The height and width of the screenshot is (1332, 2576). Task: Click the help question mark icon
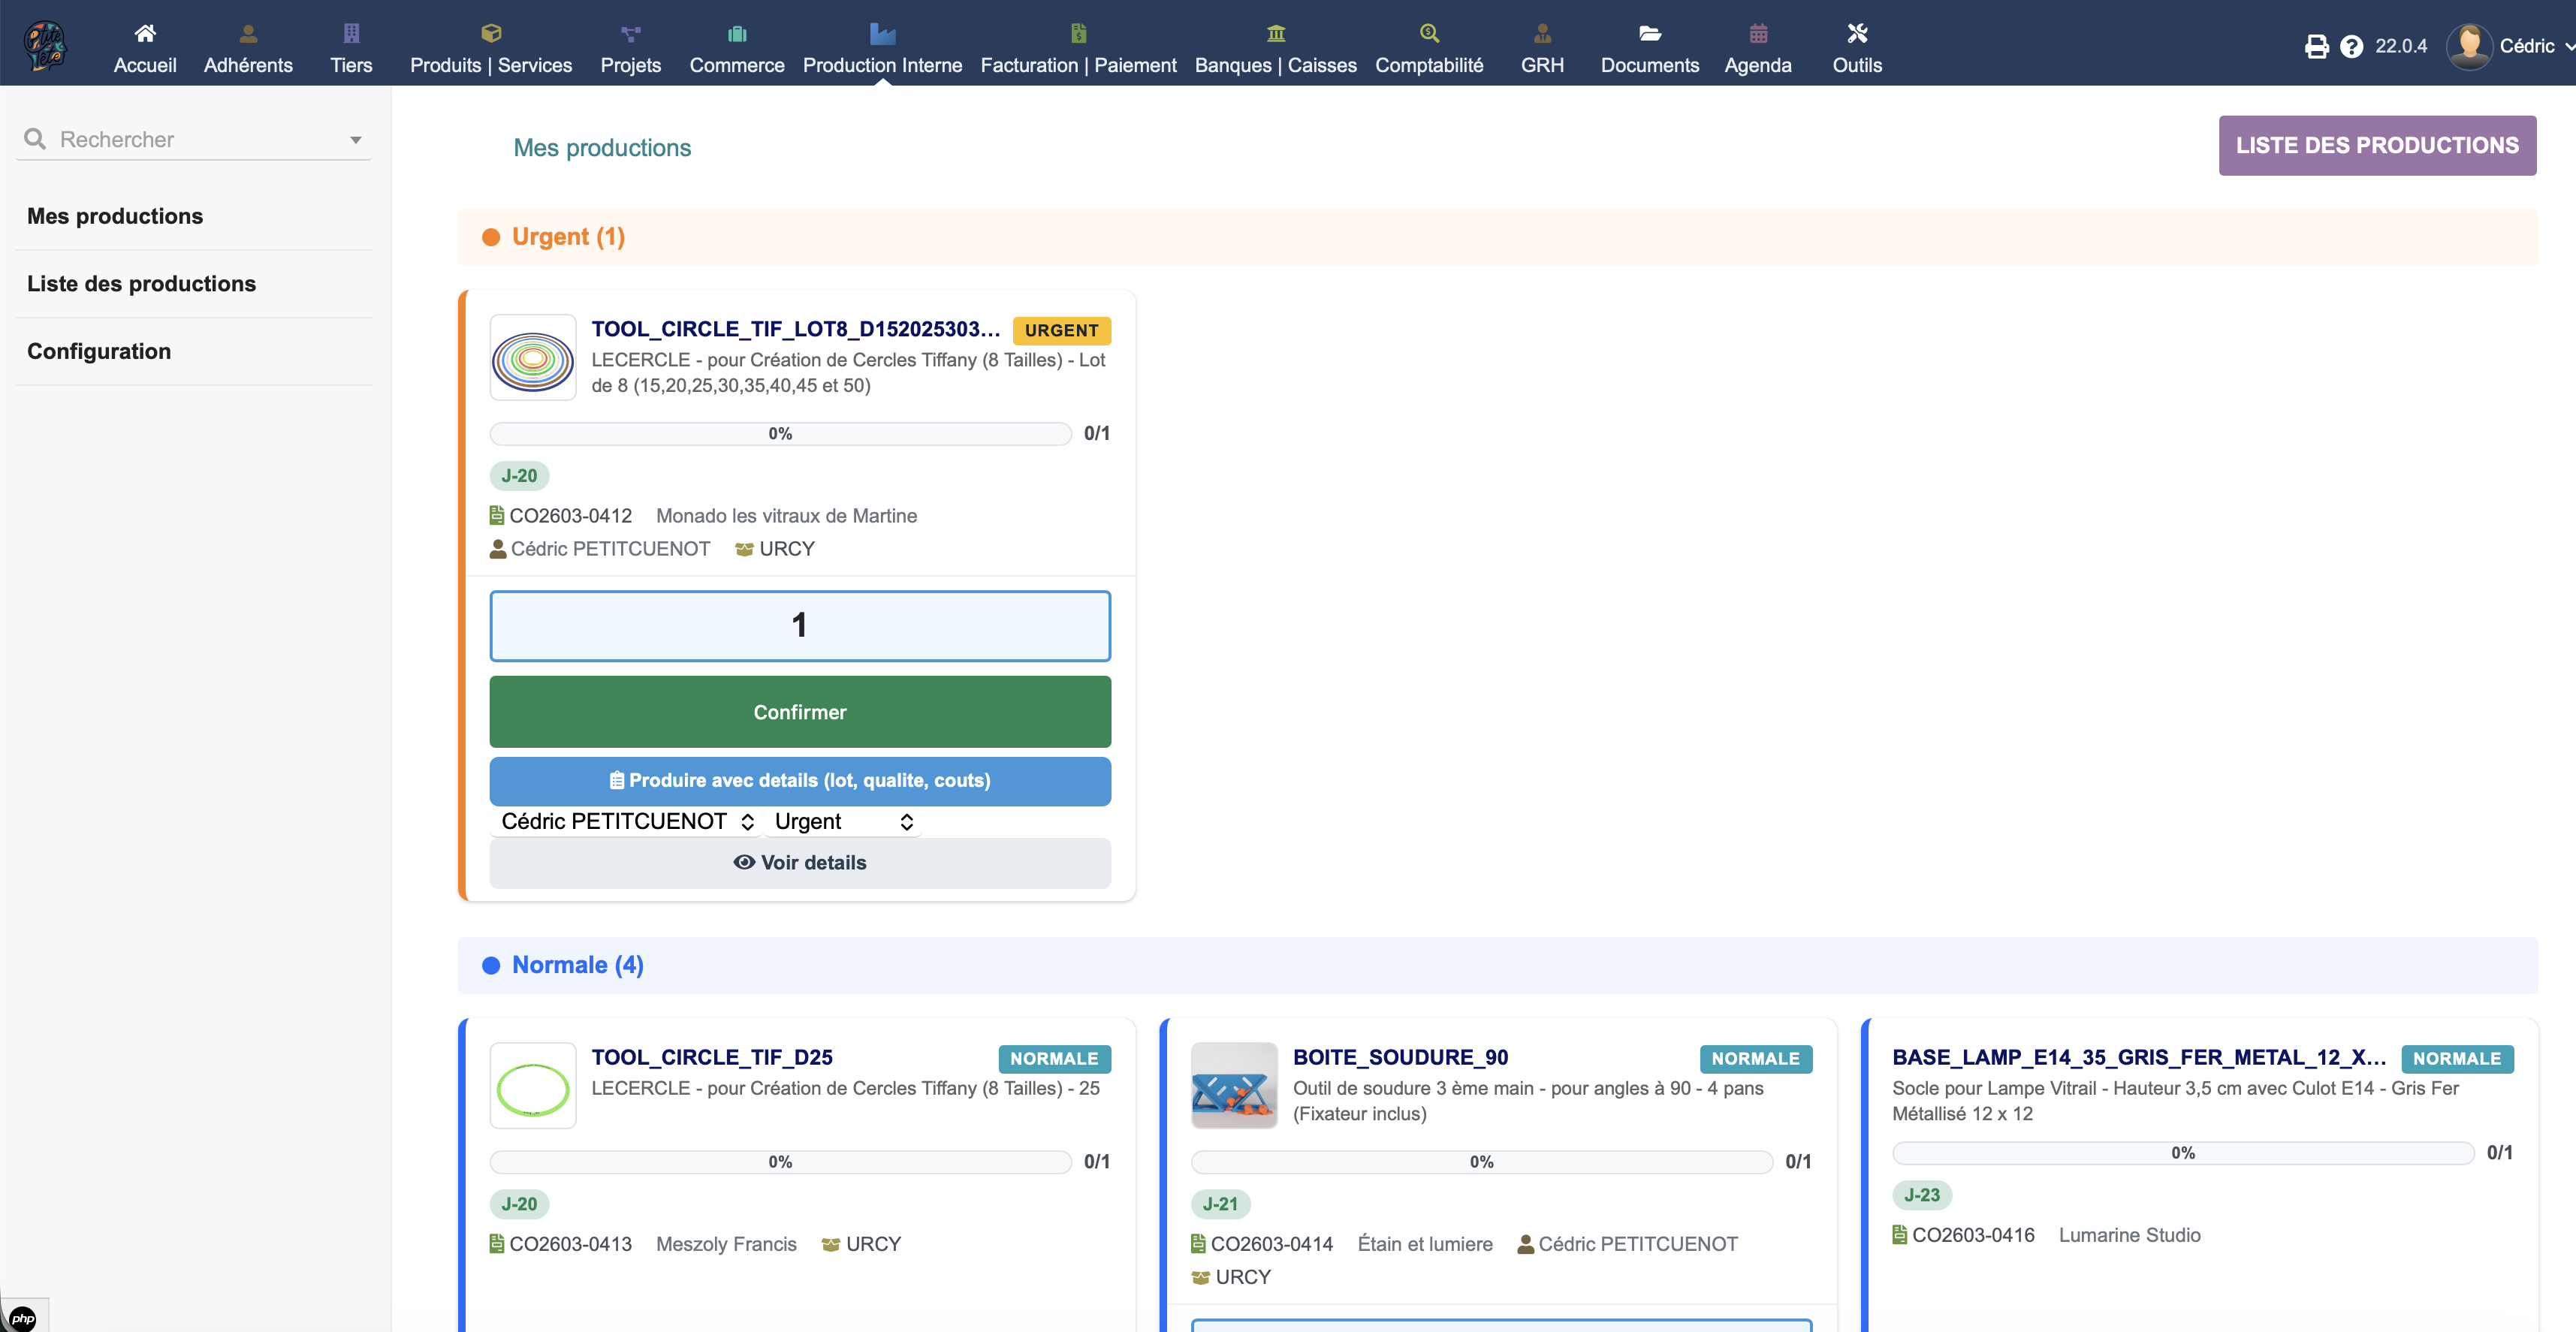(x=2351, y=46)
